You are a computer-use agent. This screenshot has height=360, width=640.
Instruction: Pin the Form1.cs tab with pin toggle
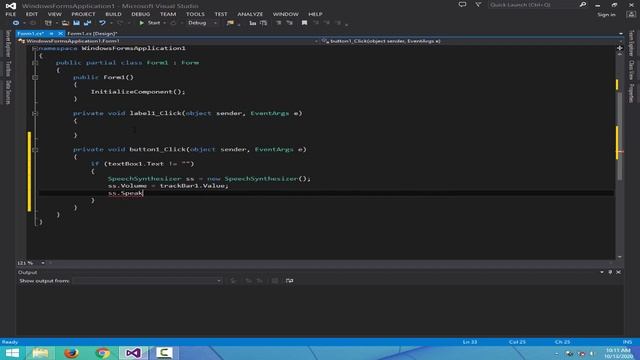click(51, 33)
